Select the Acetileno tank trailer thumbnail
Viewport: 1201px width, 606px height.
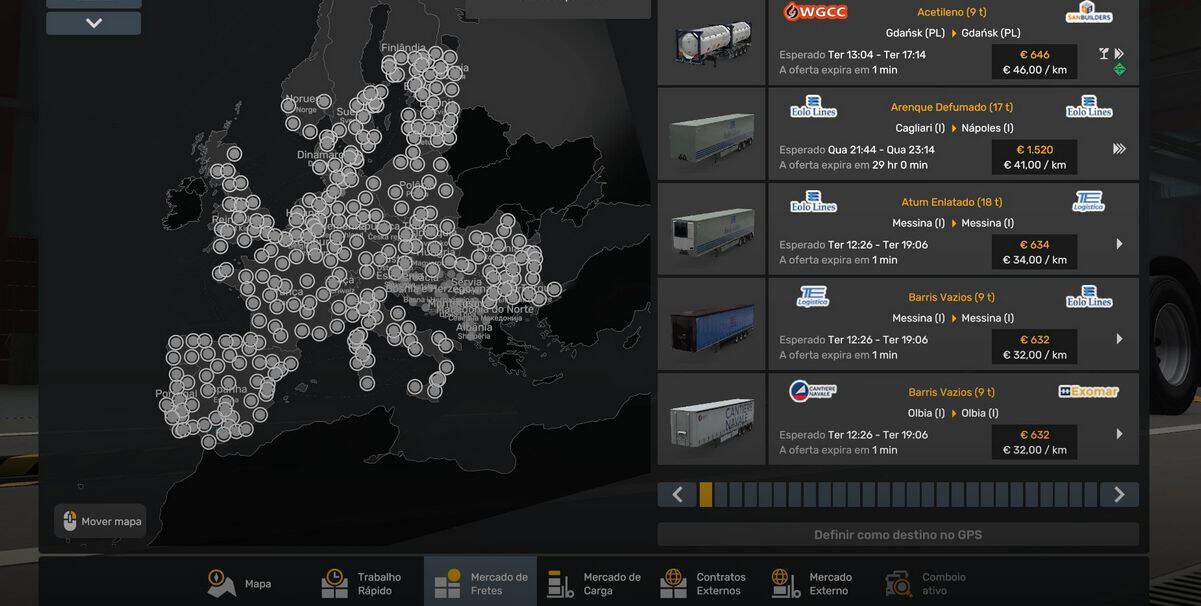pos(711,41)
